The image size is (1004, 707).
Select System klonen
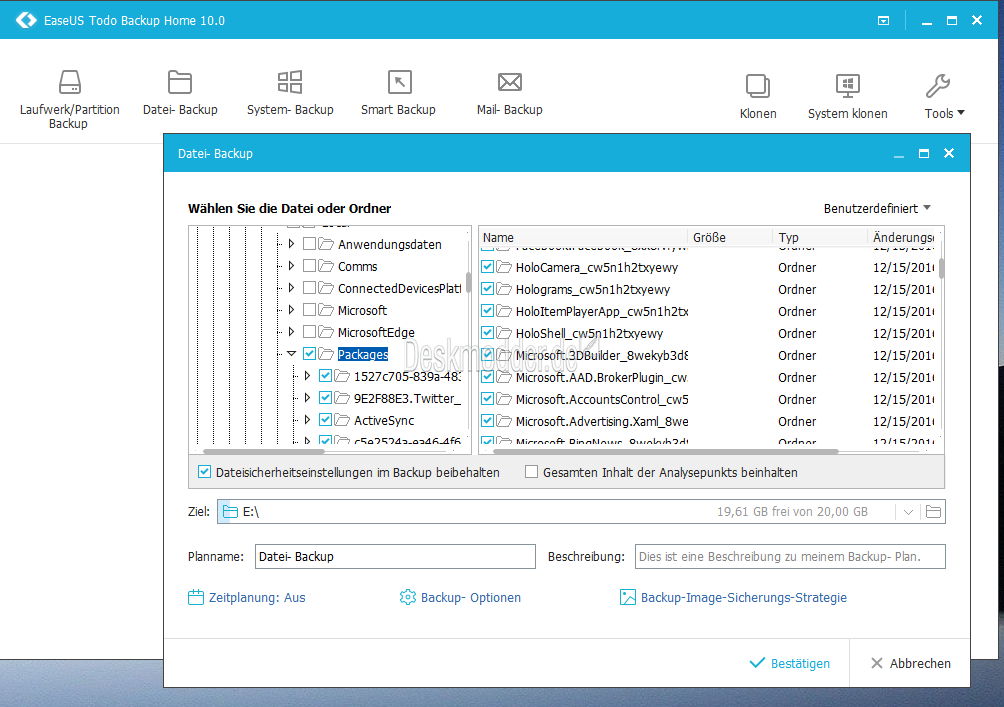pyautogui.click(x=847, y=97)
